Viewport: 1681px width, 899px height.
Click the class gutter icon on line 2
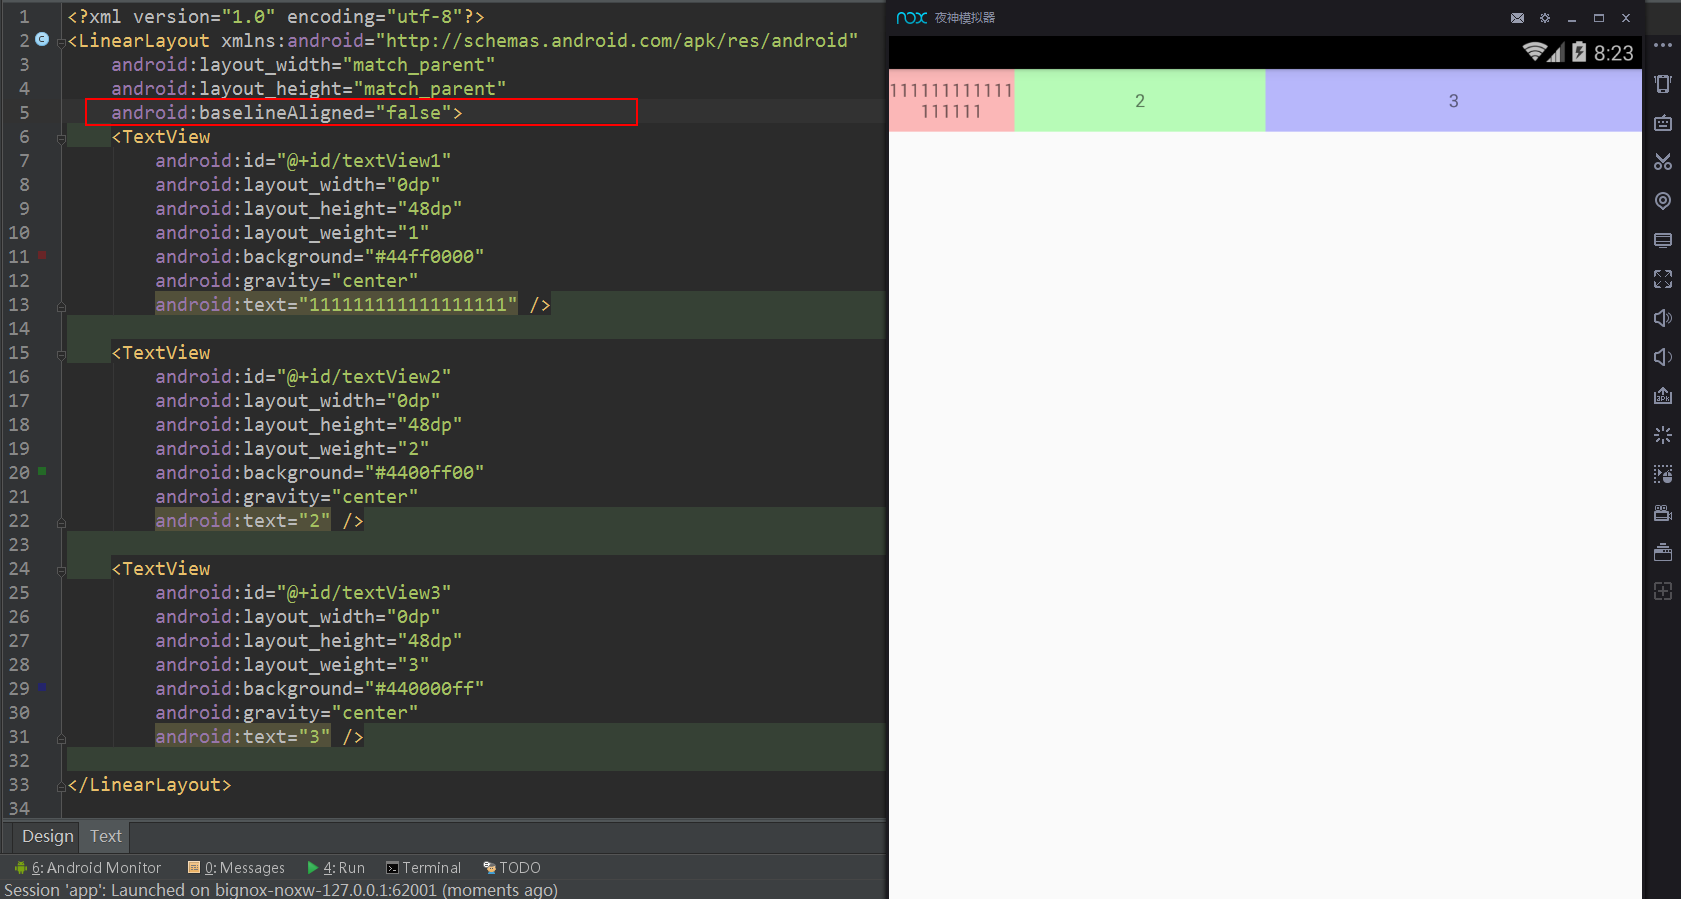coord(42,39)
